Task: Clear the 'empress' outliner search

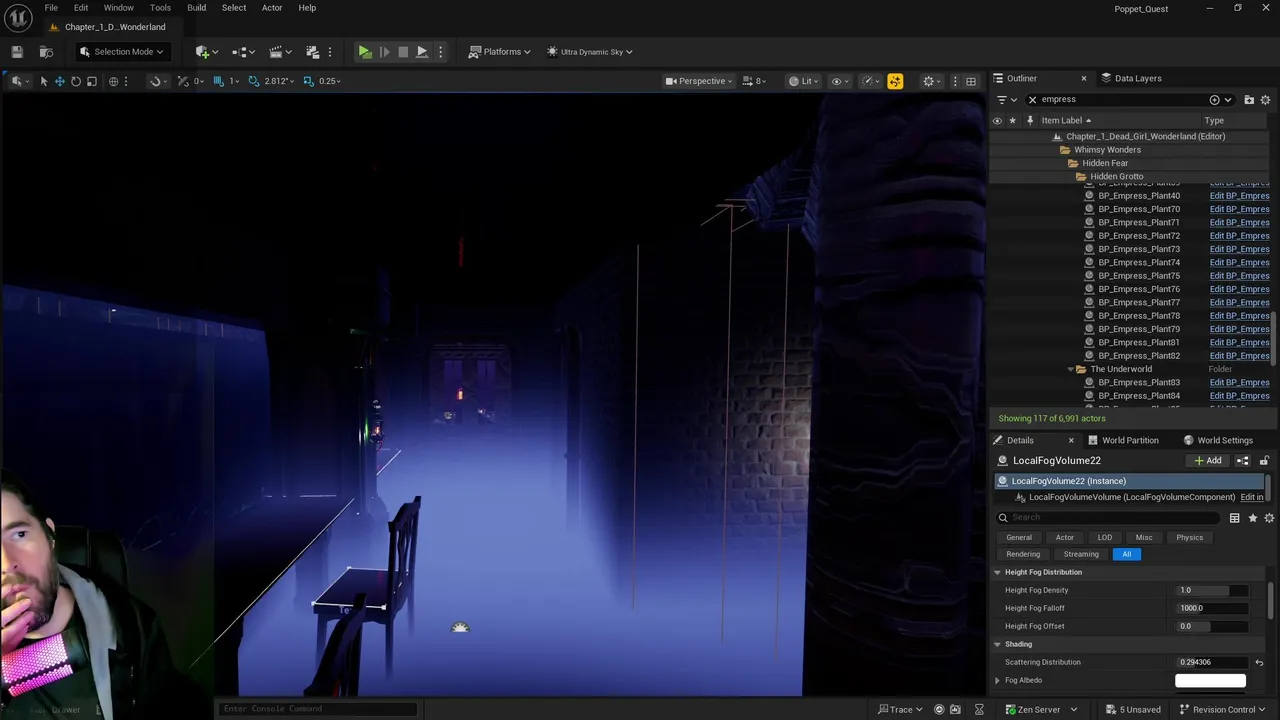Action: coord(1032,100)
